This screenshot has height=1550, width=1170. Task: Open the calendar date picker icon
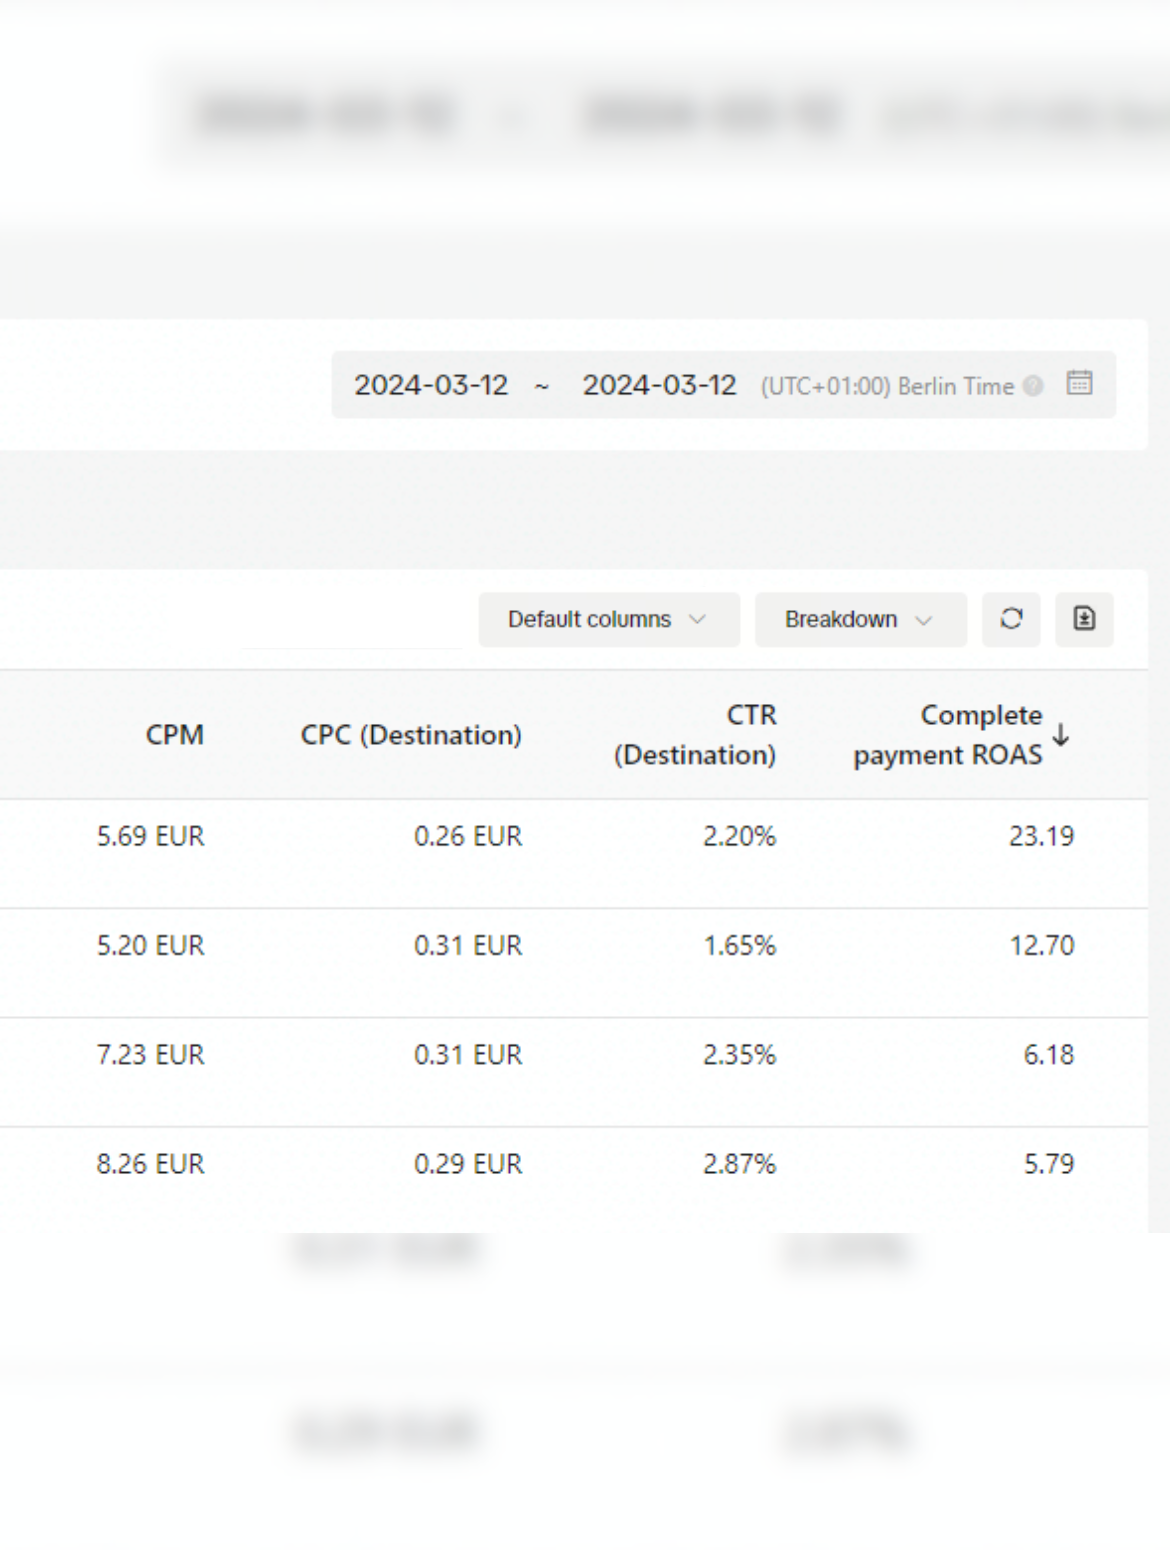coord(1079,383)
